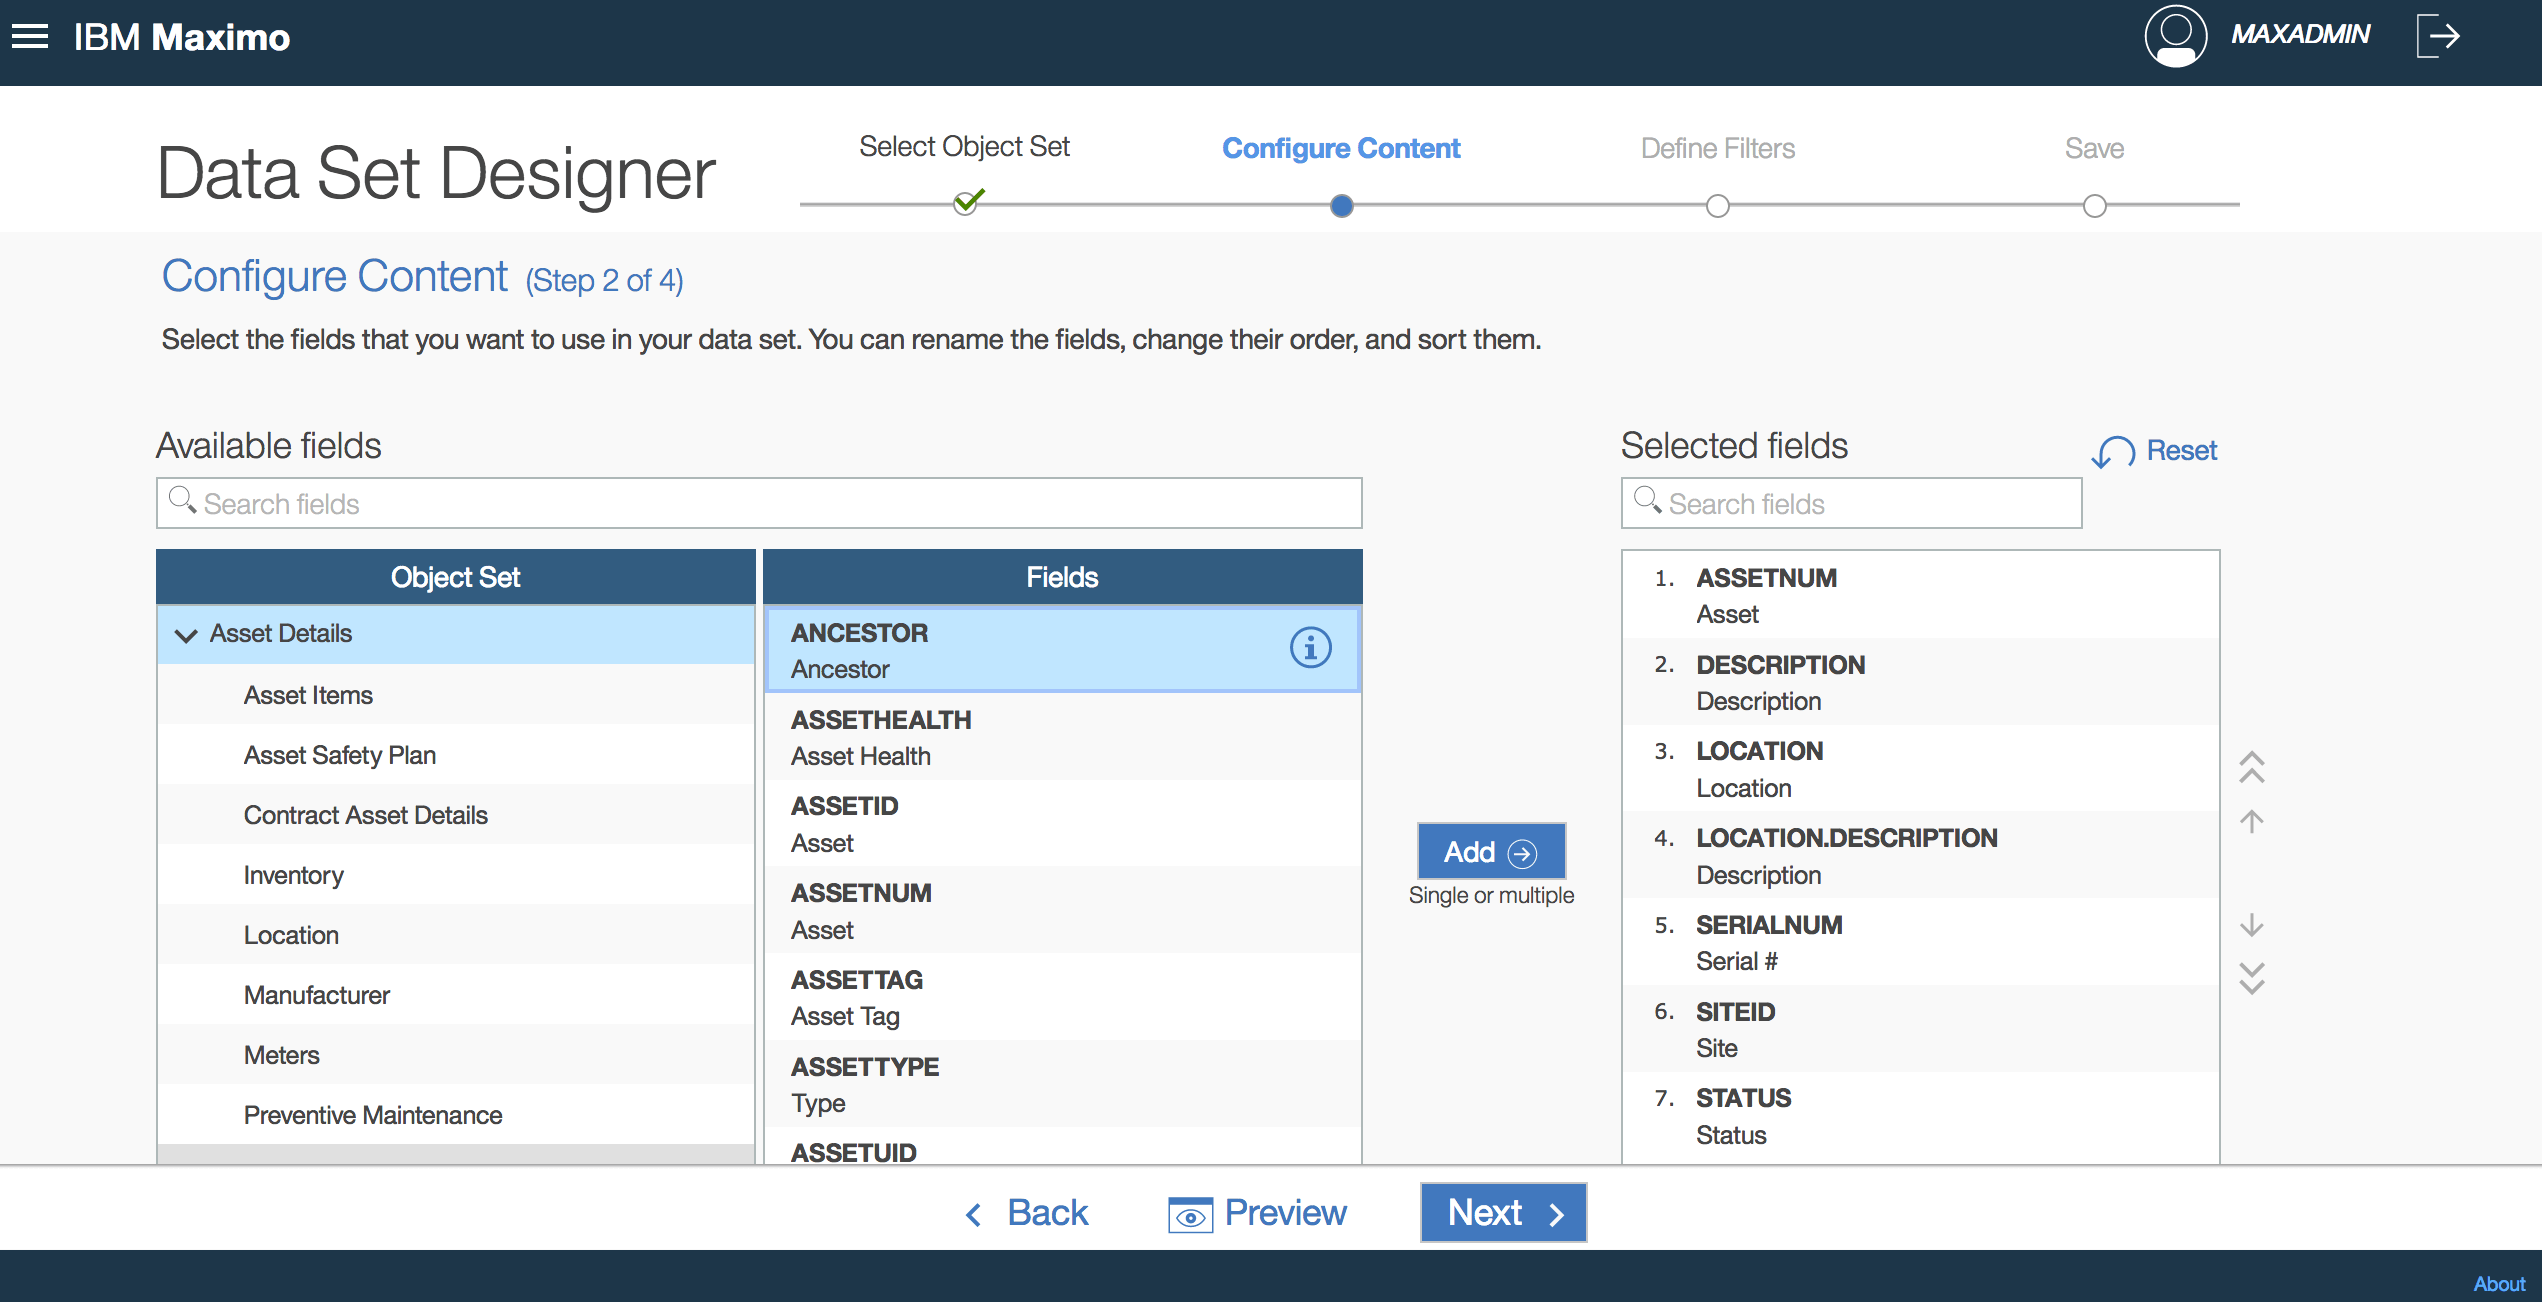Click the magnifier in Selected fields search
The image size is (2542, 1302).
pos(1647,499)
